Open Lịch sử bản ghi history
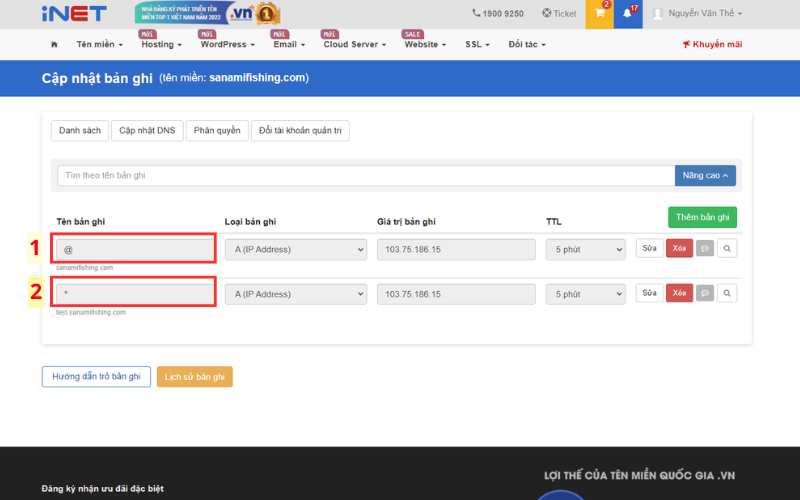The width and height of the screenshot is (800, 500). click(194, 377)
